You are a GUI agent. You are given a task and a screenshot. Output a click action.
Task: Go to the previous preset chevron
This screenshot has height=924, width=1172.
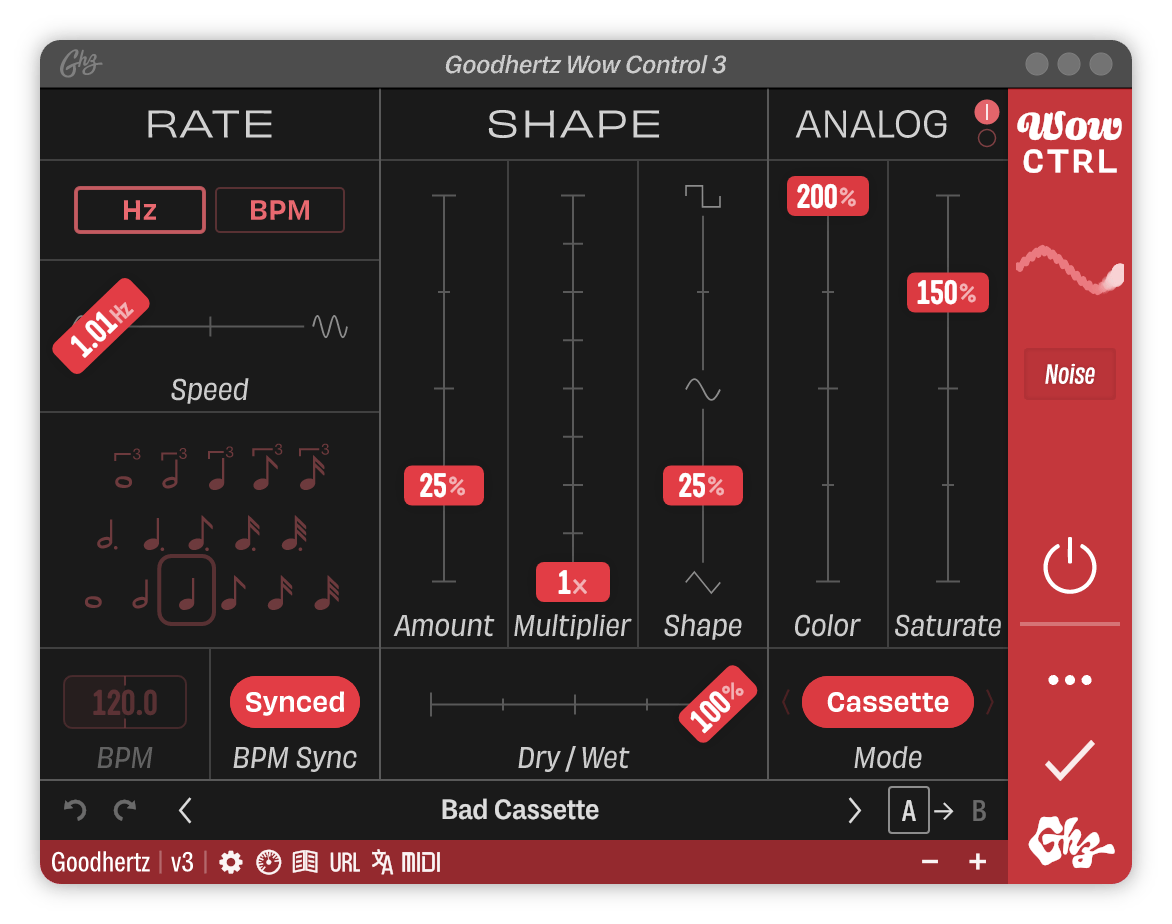(x=185, y=810)
